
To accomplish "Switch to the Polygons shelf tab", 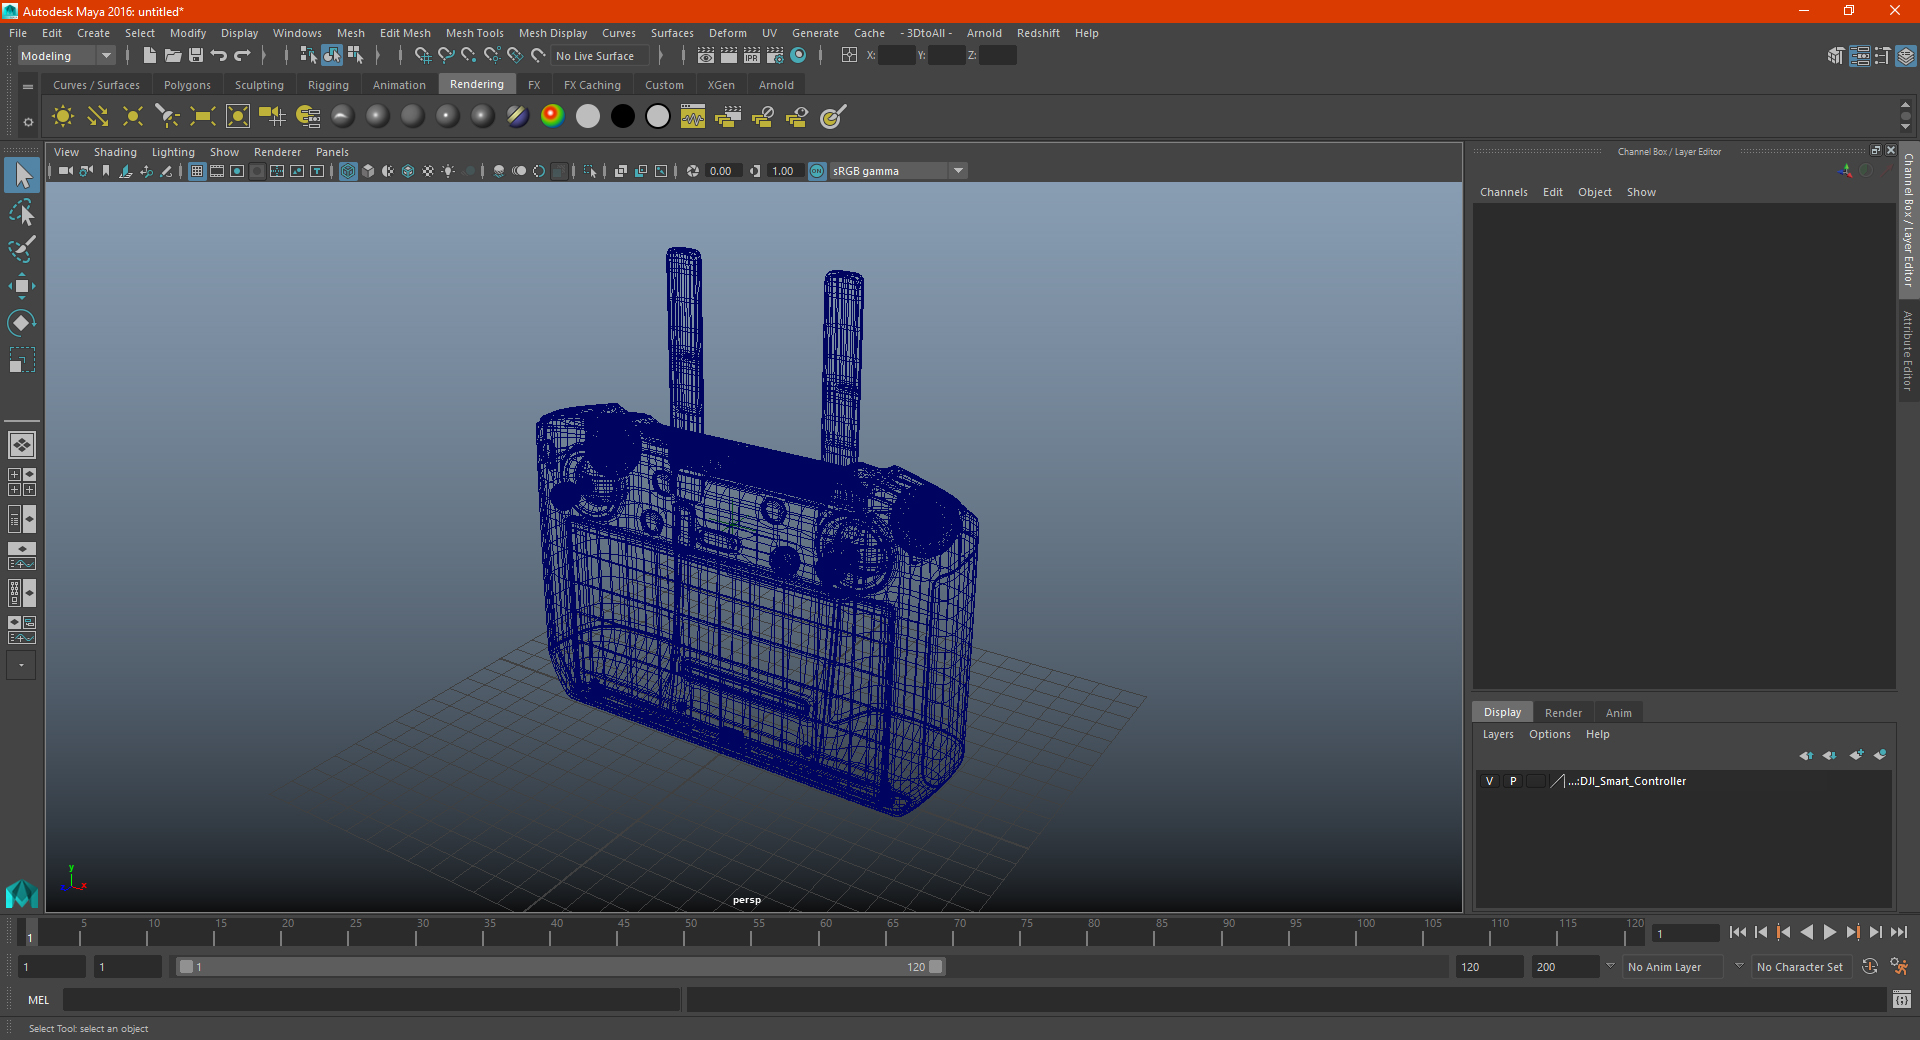I will (187, 85).
